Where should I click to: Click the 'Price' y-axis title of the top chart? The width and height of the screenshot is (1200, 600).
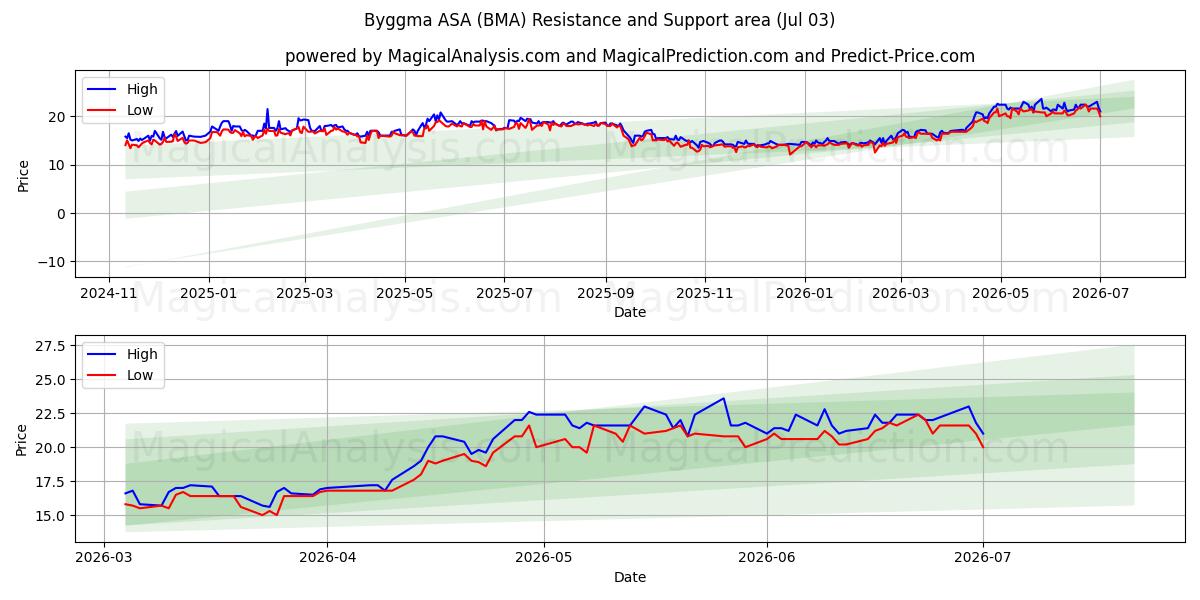click(x=24, y=174)
